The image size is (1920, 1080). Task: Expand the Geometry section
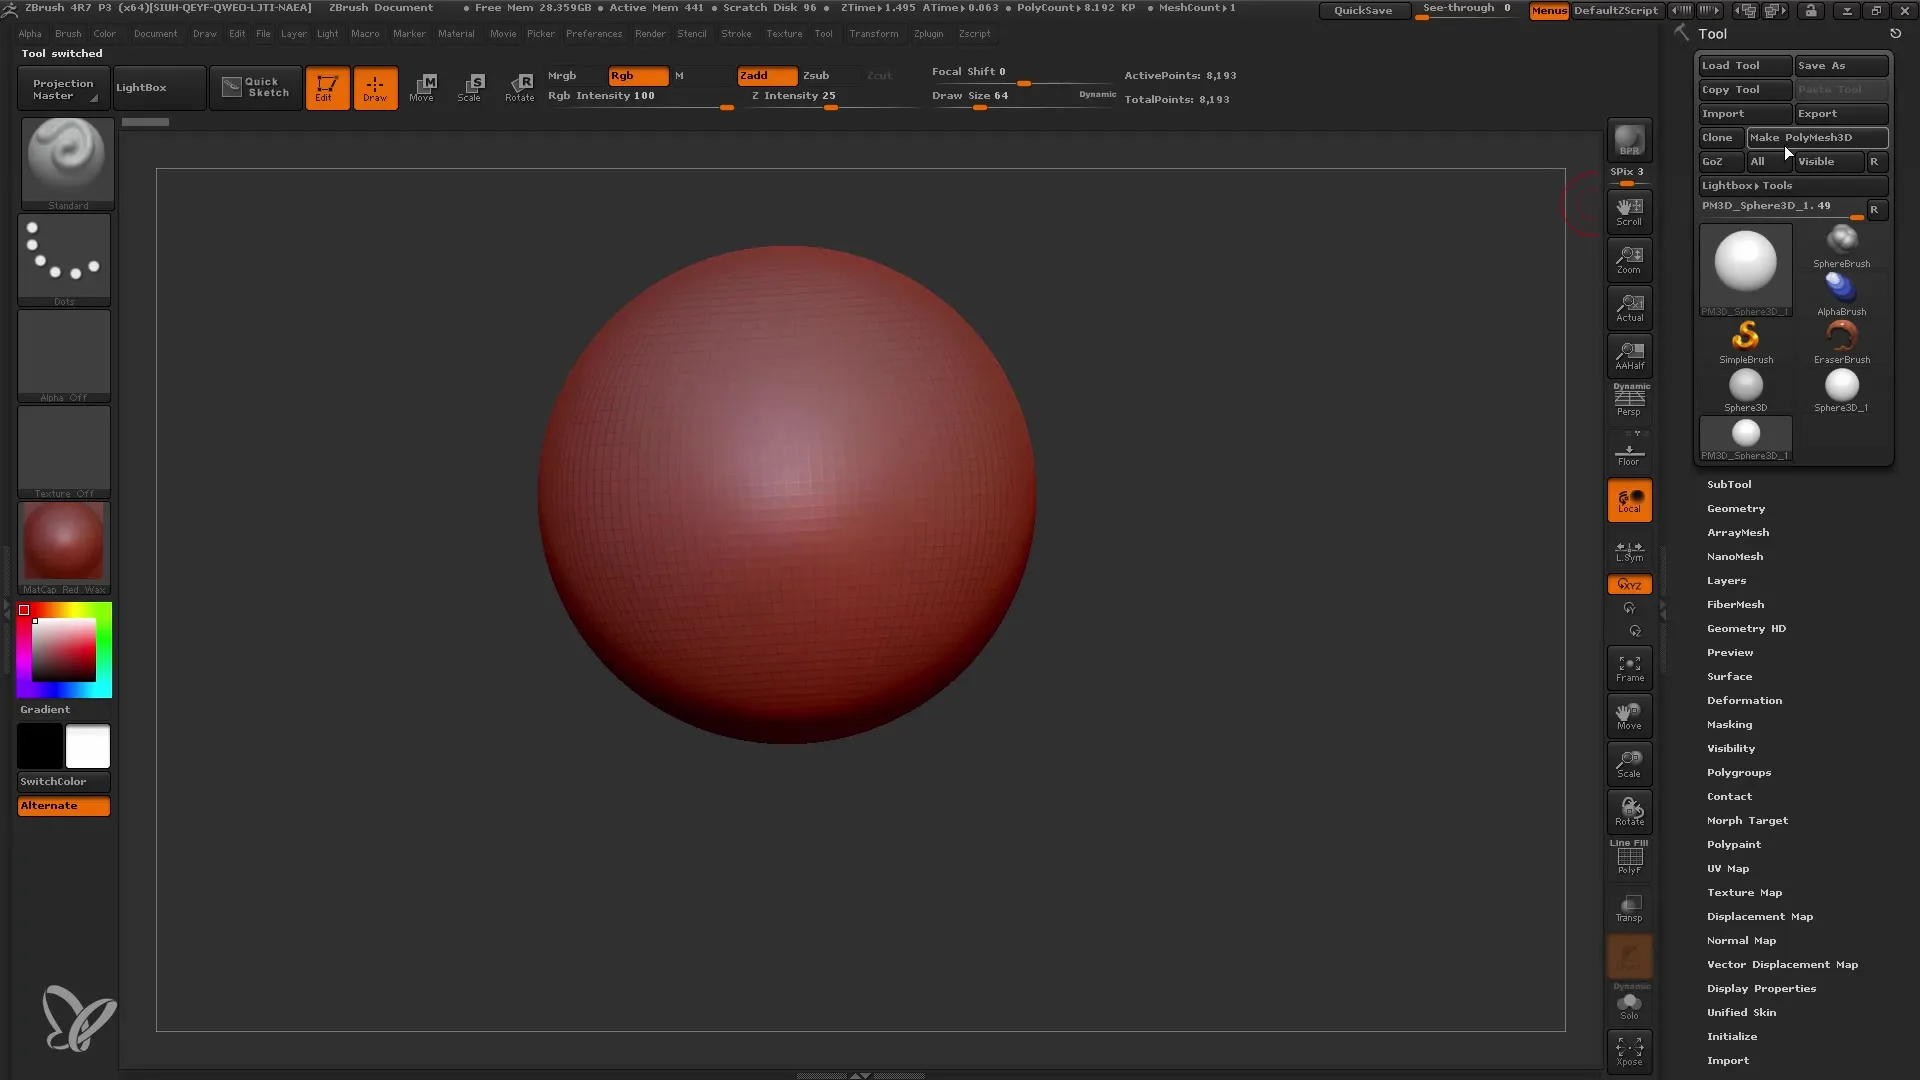(1737, 508)
